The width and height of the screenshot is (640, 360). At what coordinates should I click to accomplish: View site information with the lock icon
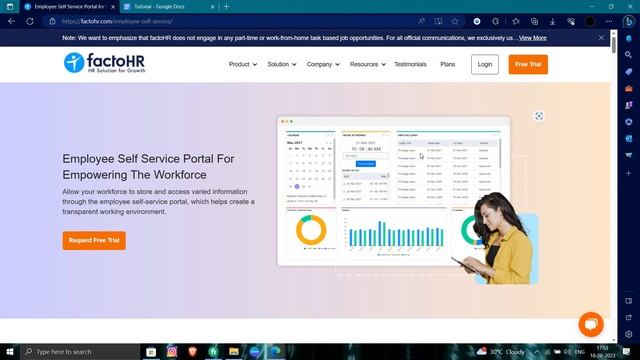[x=52, y=21]
